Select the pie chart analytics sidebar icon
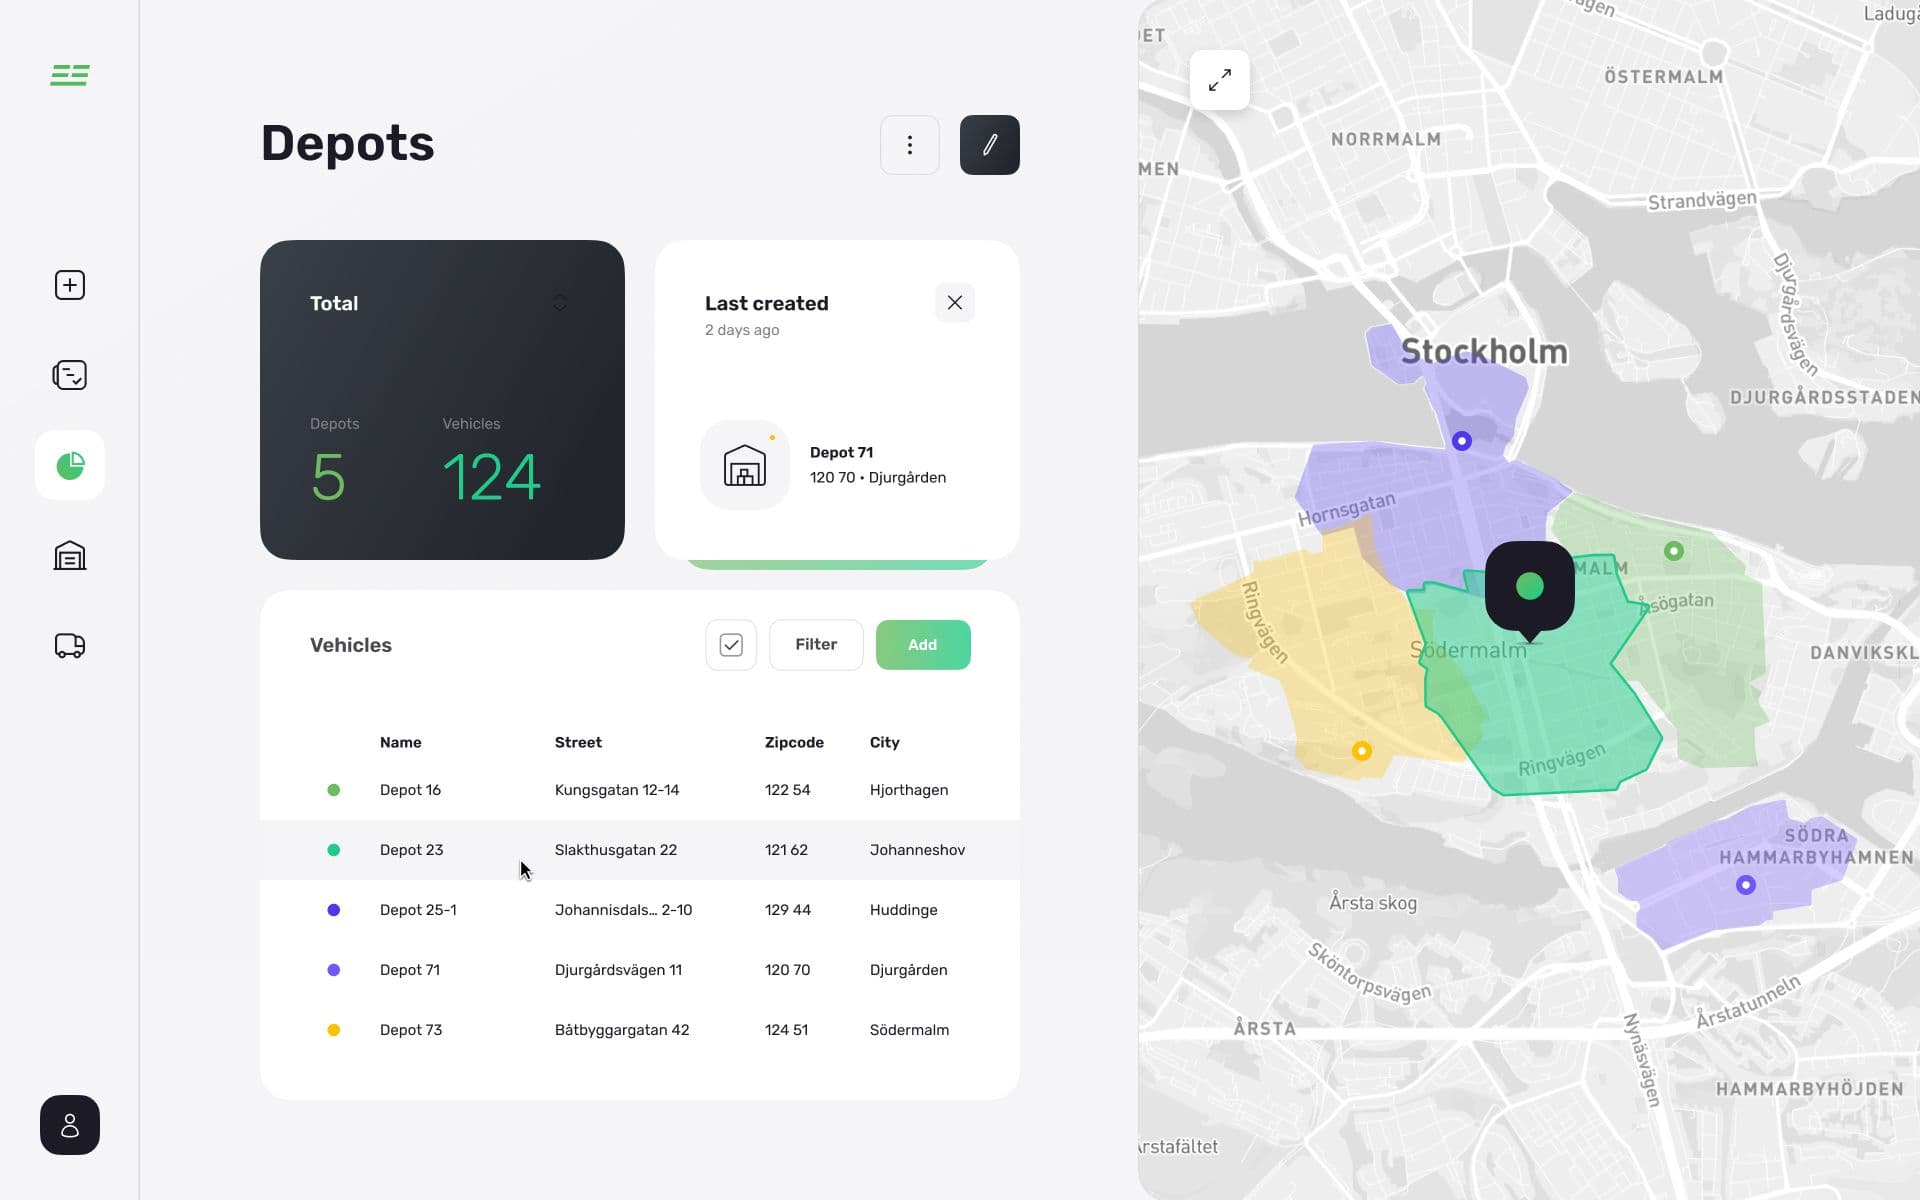 (x=69, y=465)
